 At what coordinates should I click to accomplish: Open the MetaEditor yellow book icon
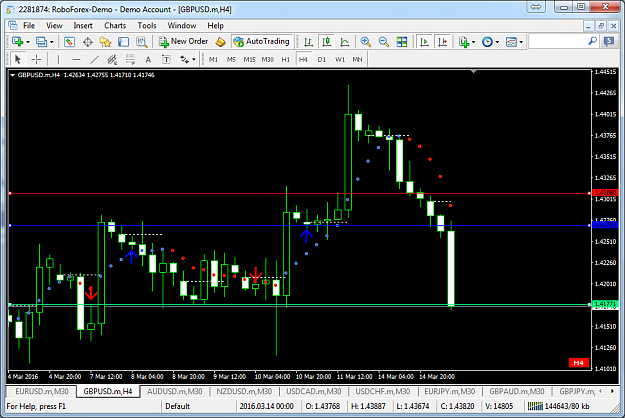click(x=220, y=41)
